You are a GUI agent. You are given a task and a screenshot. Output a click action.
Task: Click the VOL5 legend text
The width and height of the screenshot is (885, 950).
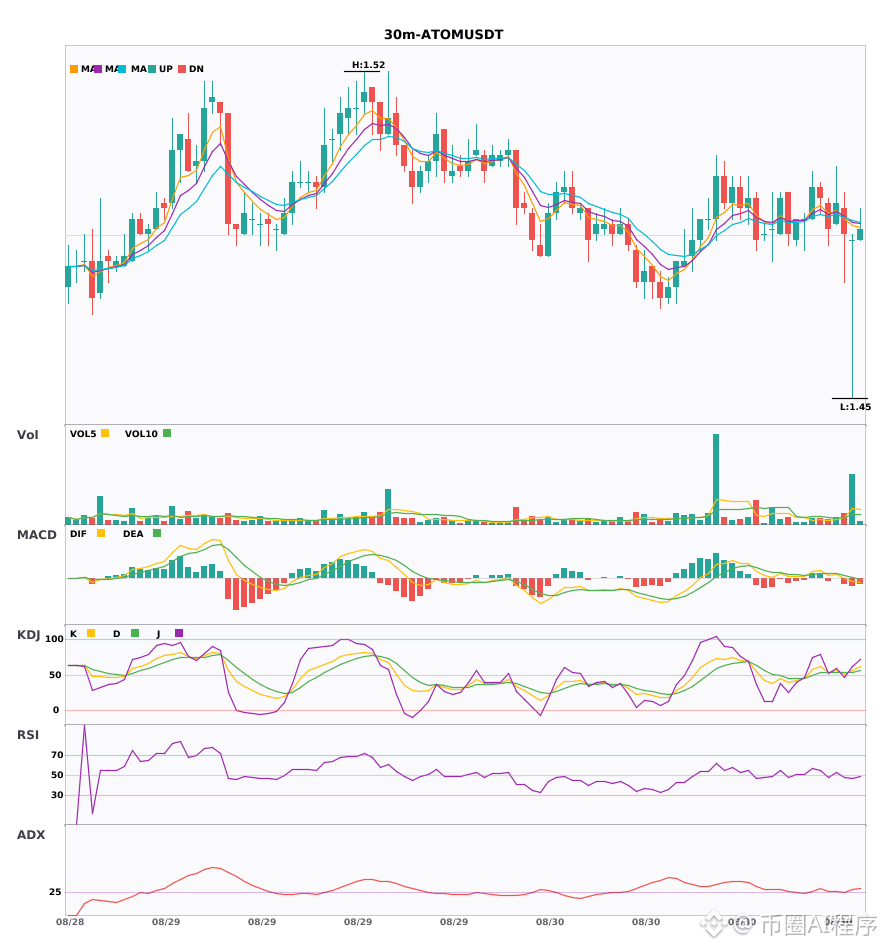(83, 434)
